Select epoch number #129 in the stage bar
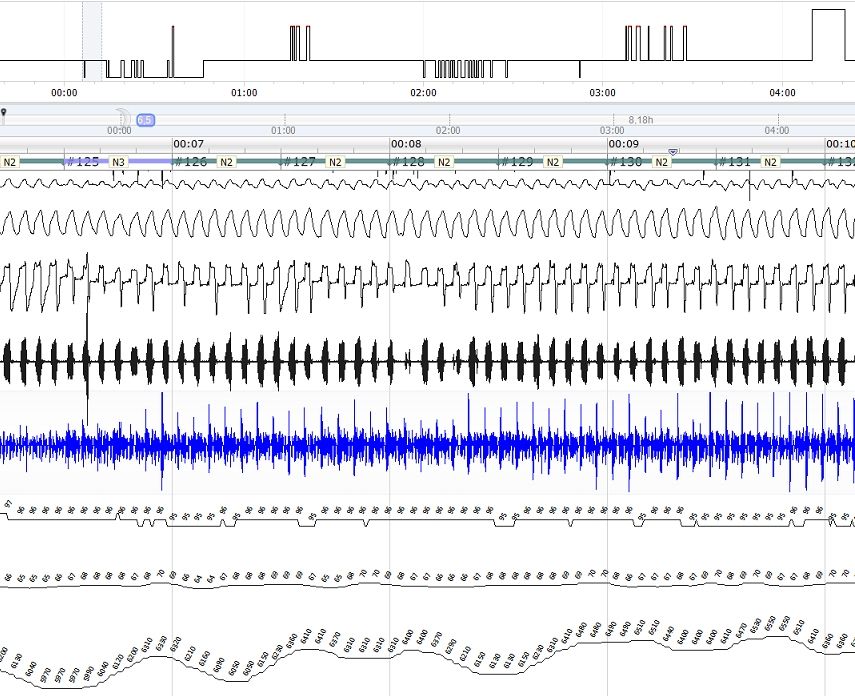The height and width of the screenshot is (696, 855). click(517, 162)
